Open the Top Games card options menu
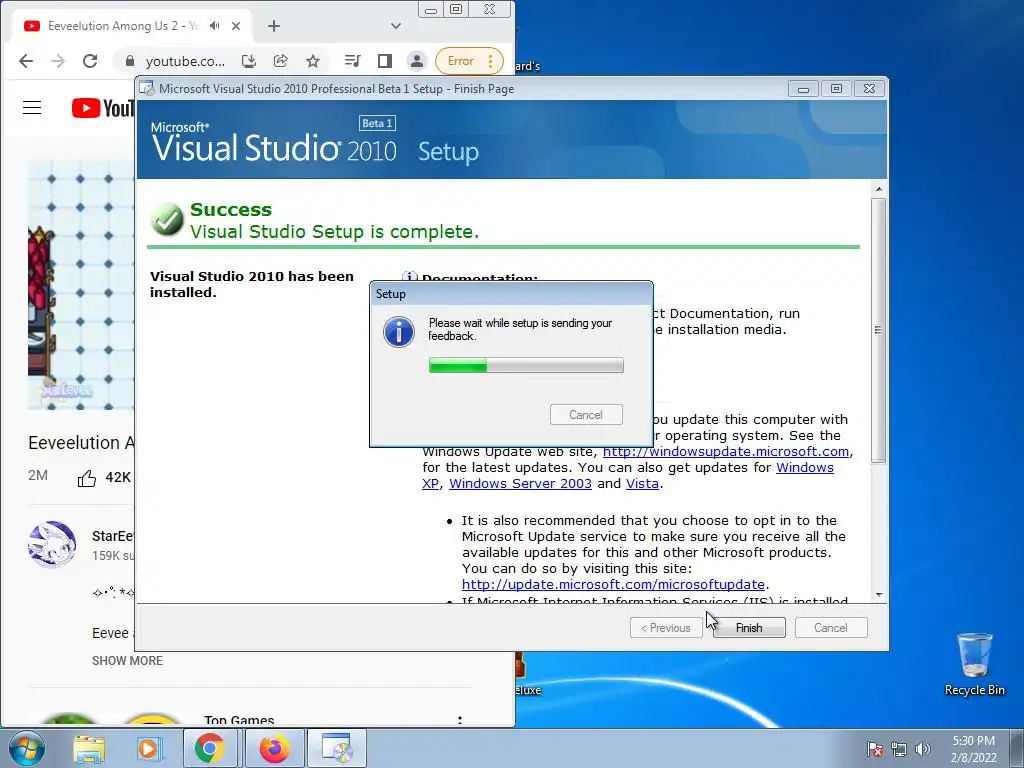1024x768 pixels. 460,720
